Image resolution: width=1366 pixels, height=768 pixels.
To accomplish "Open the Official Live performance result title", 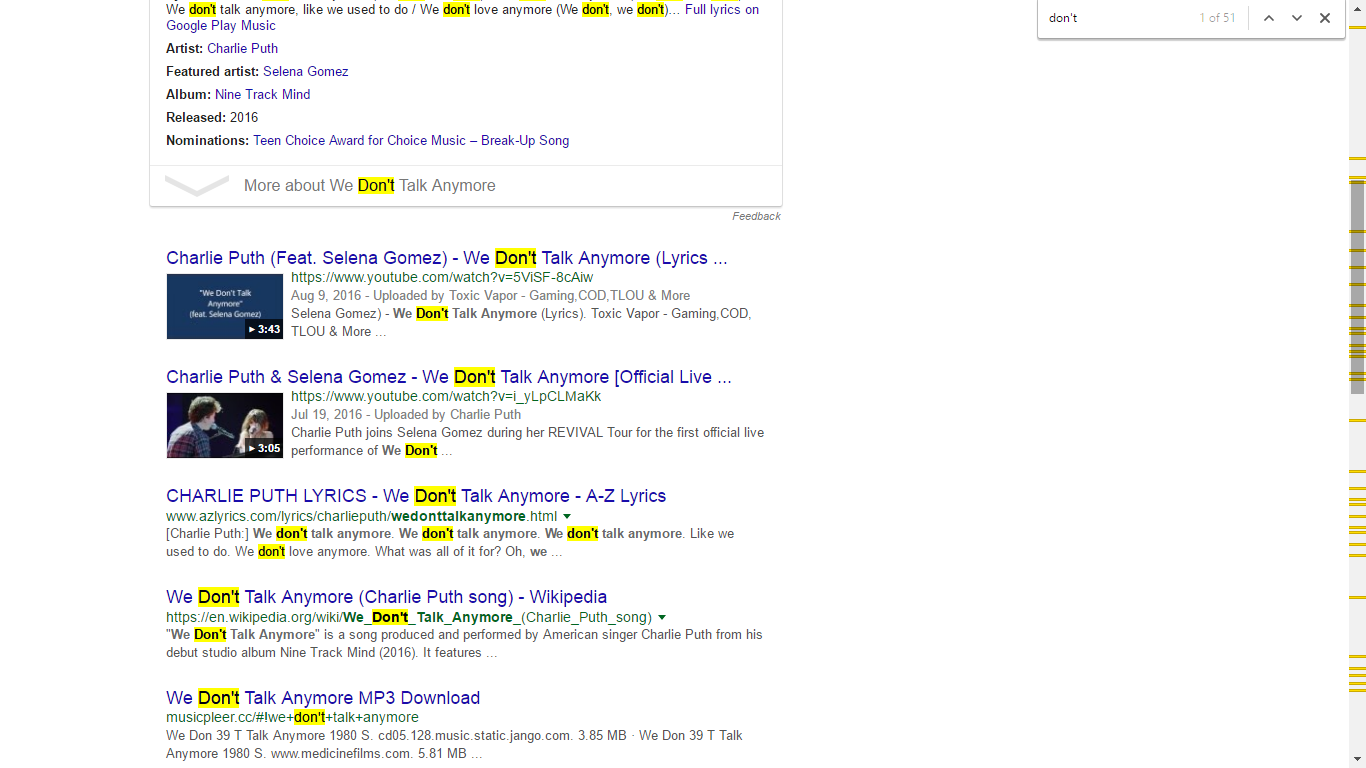I will point(449,377).
